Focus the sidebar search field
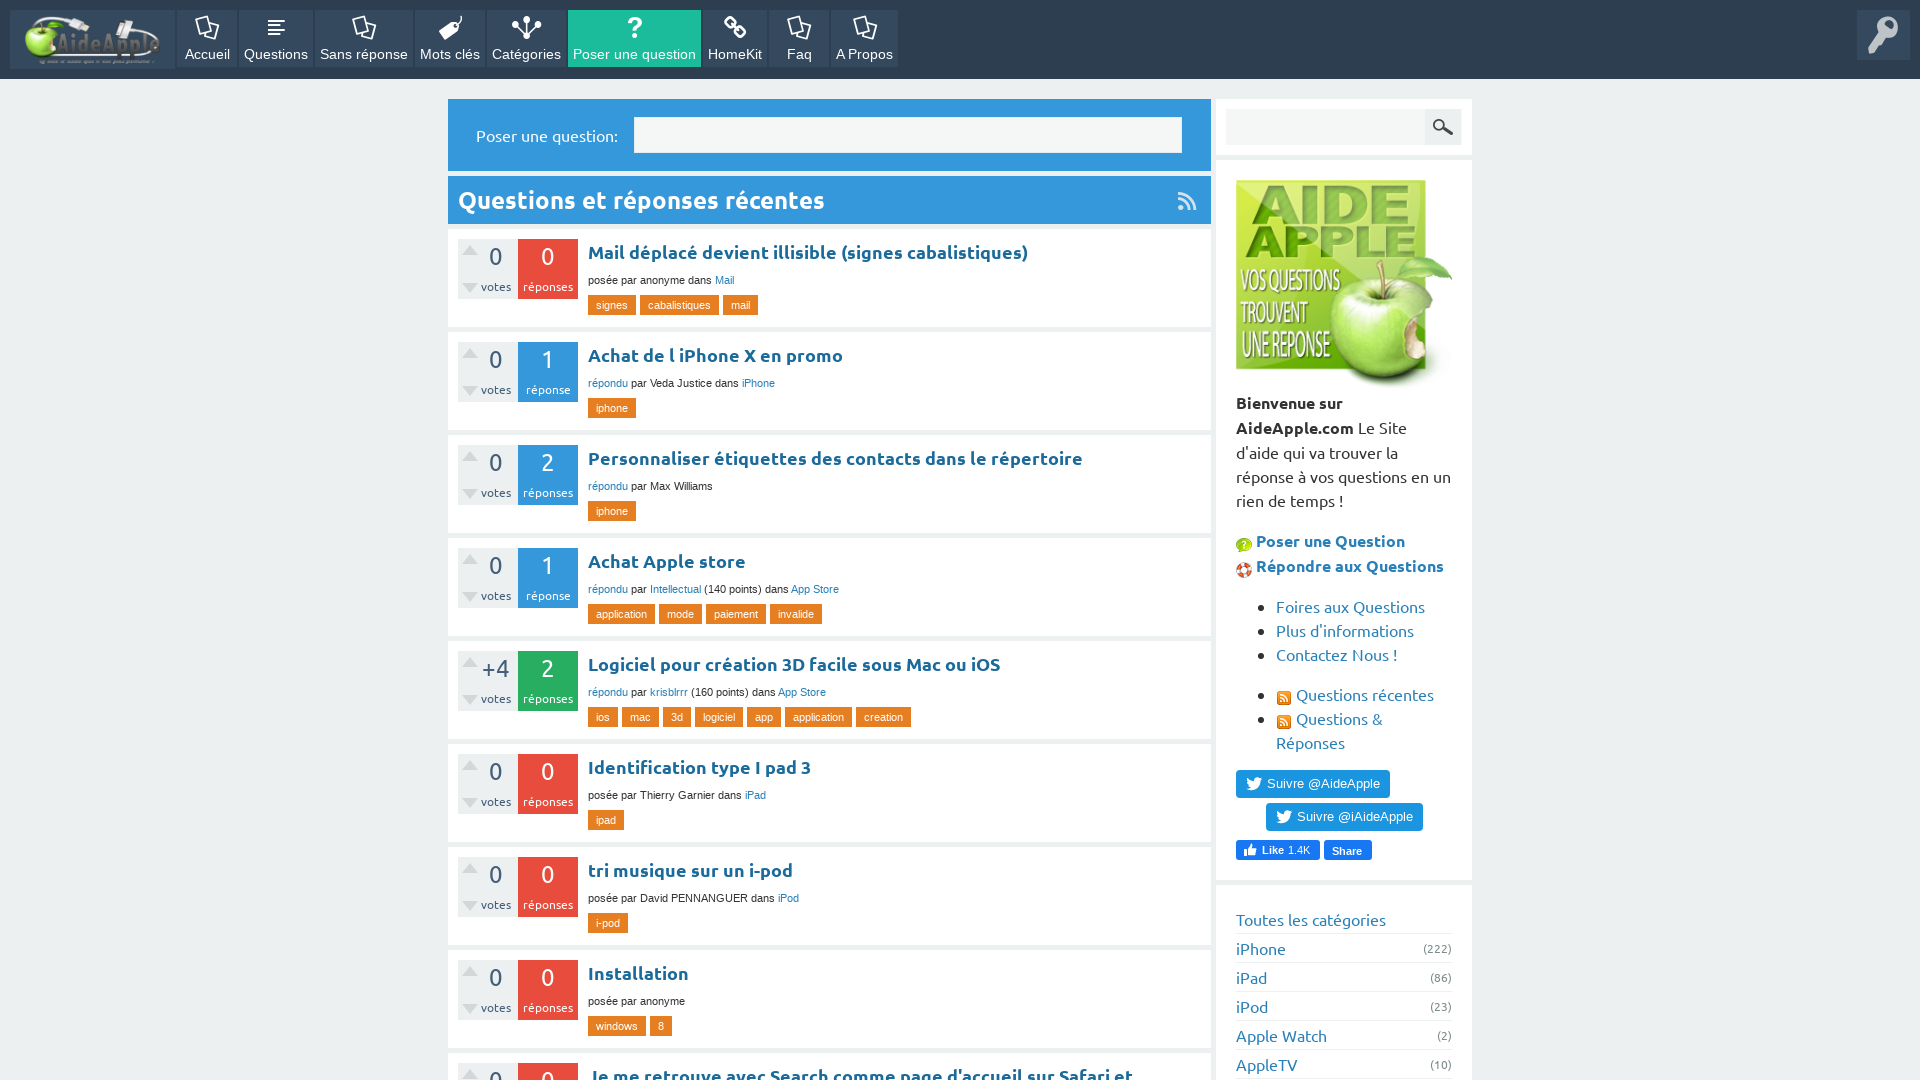The width and height of the screenshot is (1920, 1080). (x=1325, y=127)
